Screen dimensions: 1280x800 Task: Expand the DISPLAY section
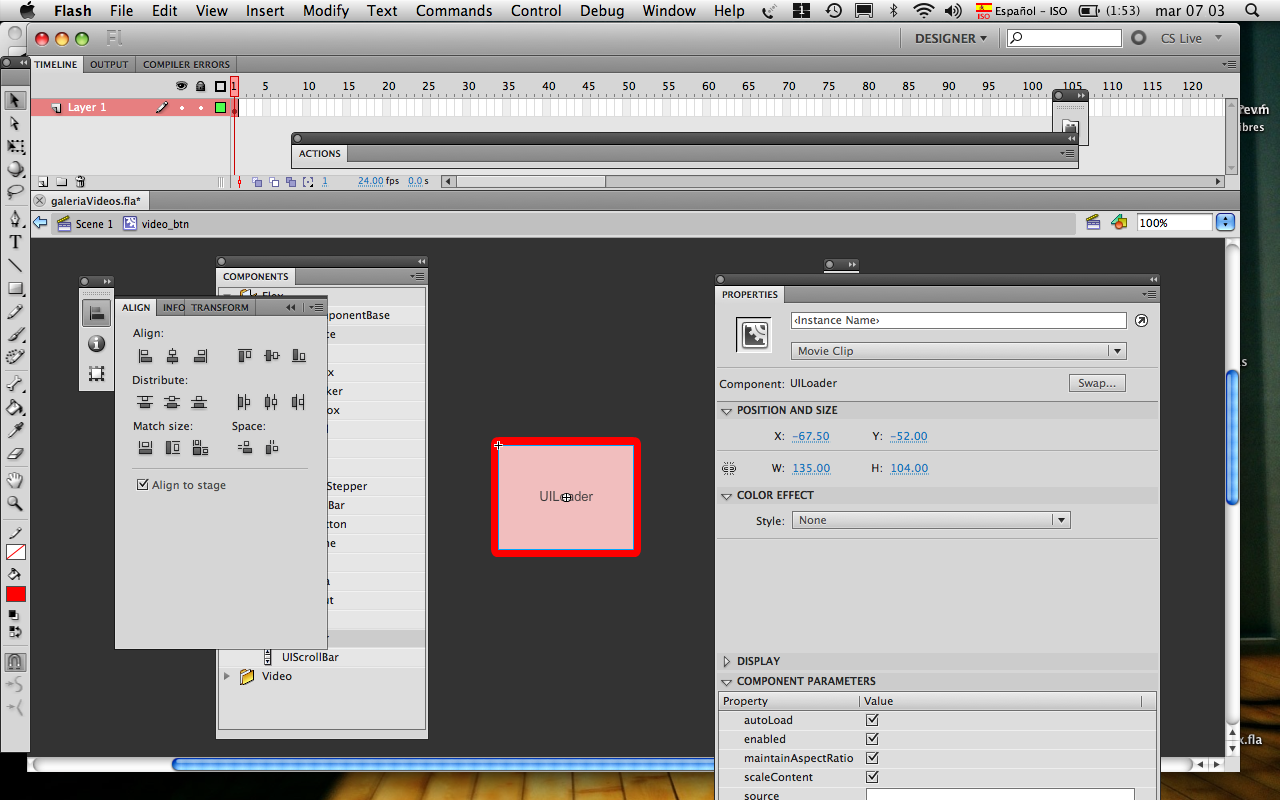pyautogui.click(x=727, y=661)
